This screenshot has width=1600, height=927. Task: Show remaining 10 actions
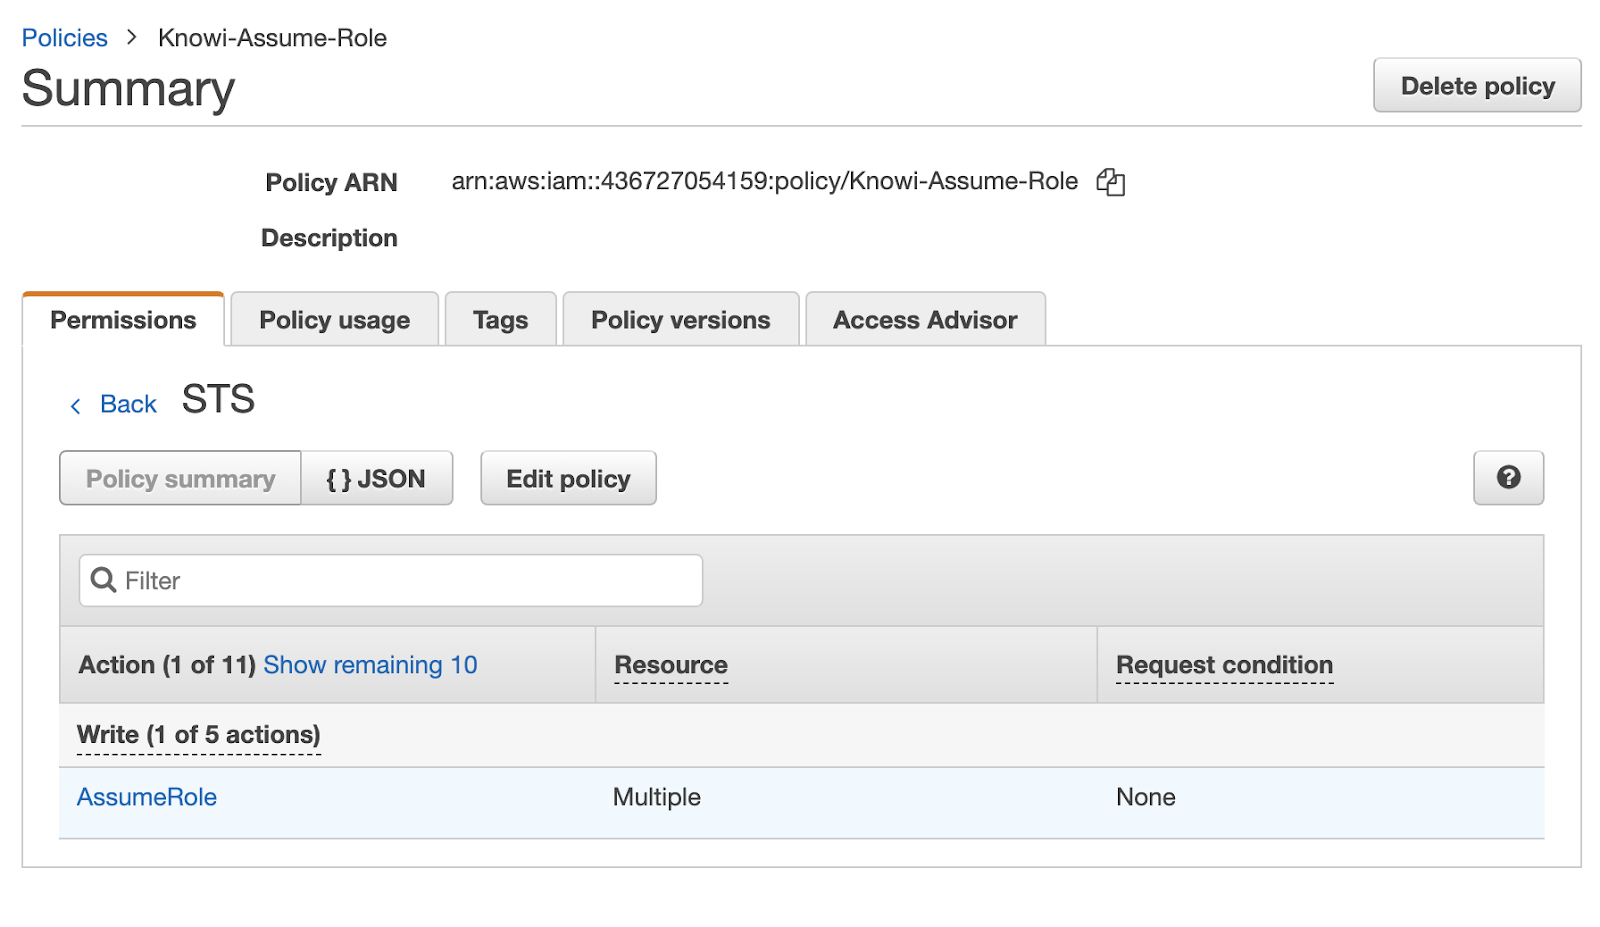(x=370, y=665)
